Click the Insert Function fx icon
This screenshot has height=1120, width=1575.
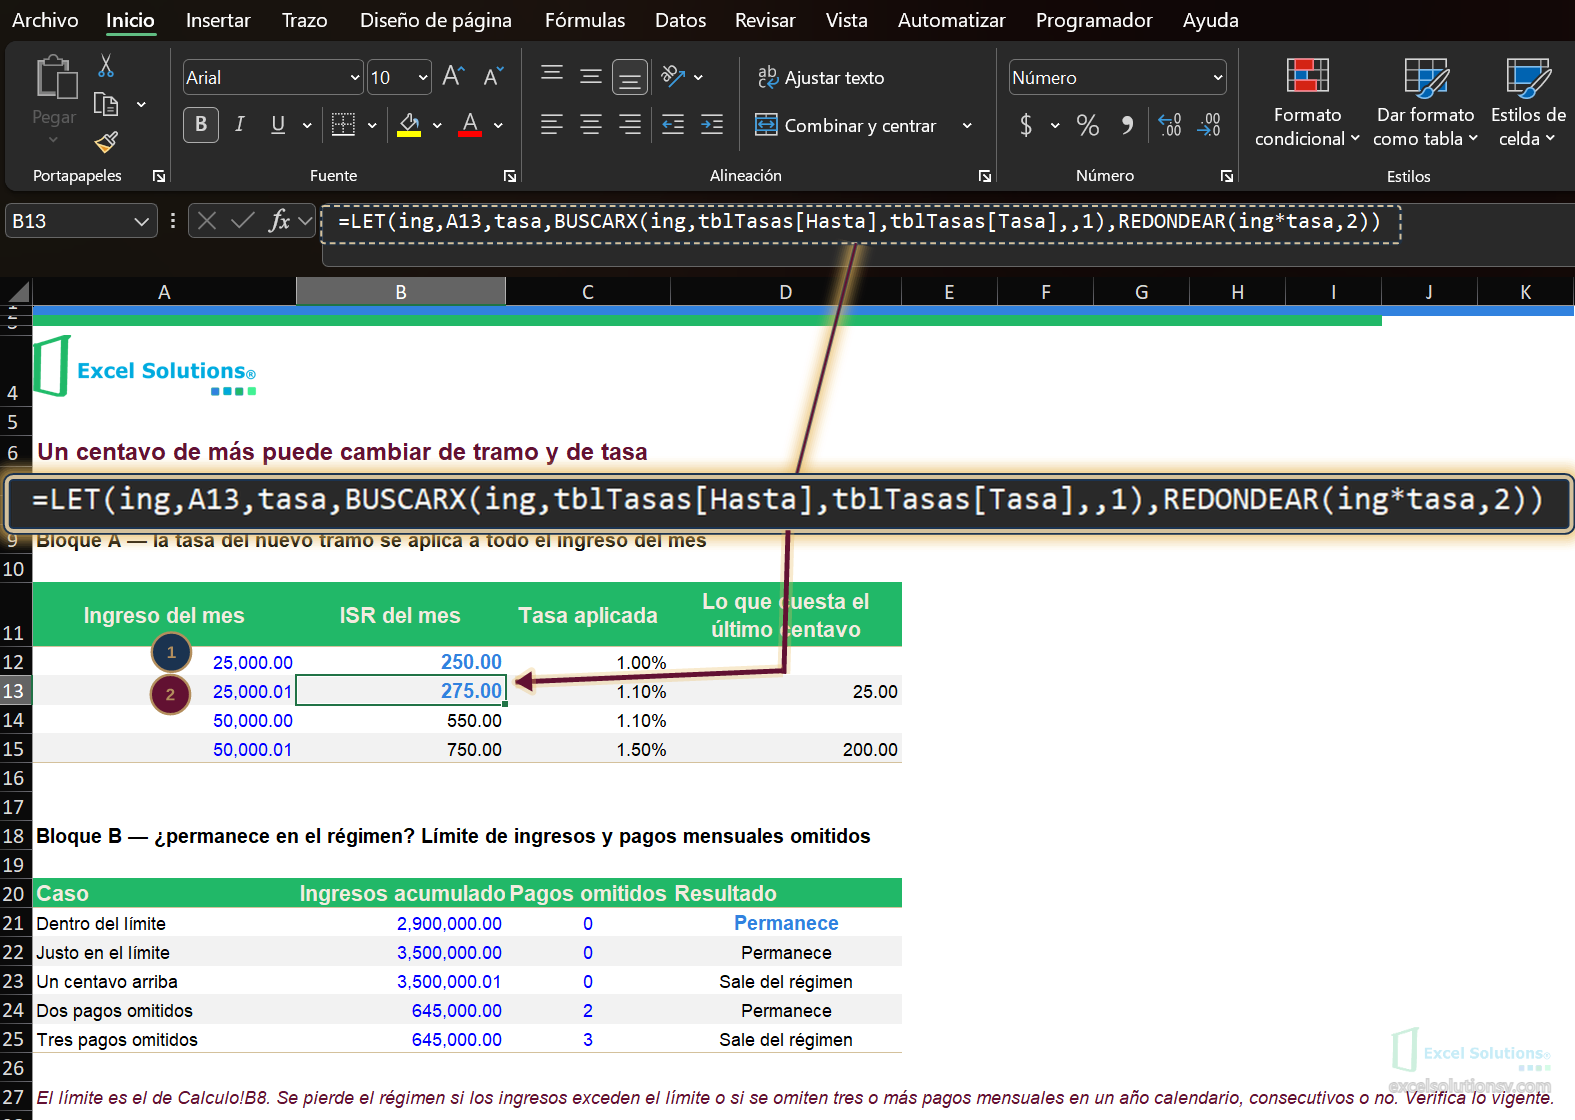(279, 221)
